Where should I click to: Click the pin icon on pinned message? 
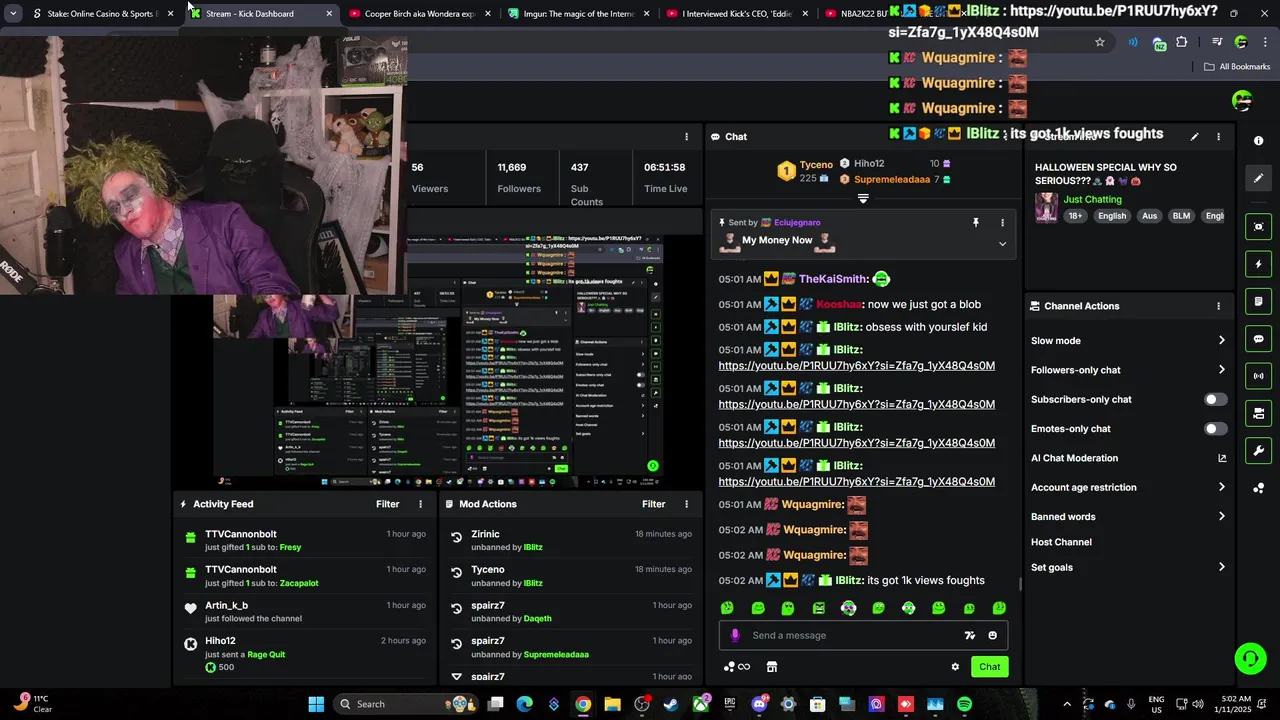[x=976, y=223]
